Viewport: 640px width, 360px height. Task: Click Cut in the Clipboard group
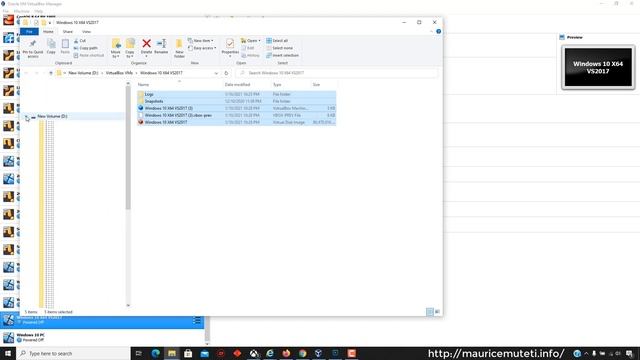[80, 41]
